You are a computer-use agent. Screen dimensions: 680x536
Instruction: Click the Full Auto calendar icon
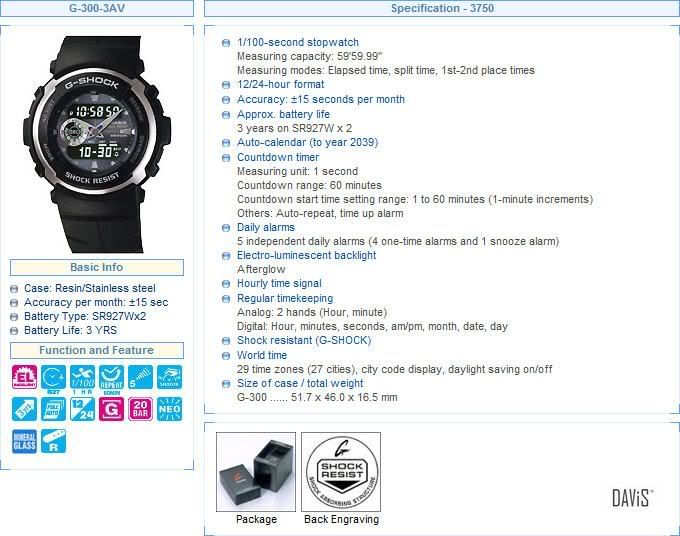click(53, 409)
